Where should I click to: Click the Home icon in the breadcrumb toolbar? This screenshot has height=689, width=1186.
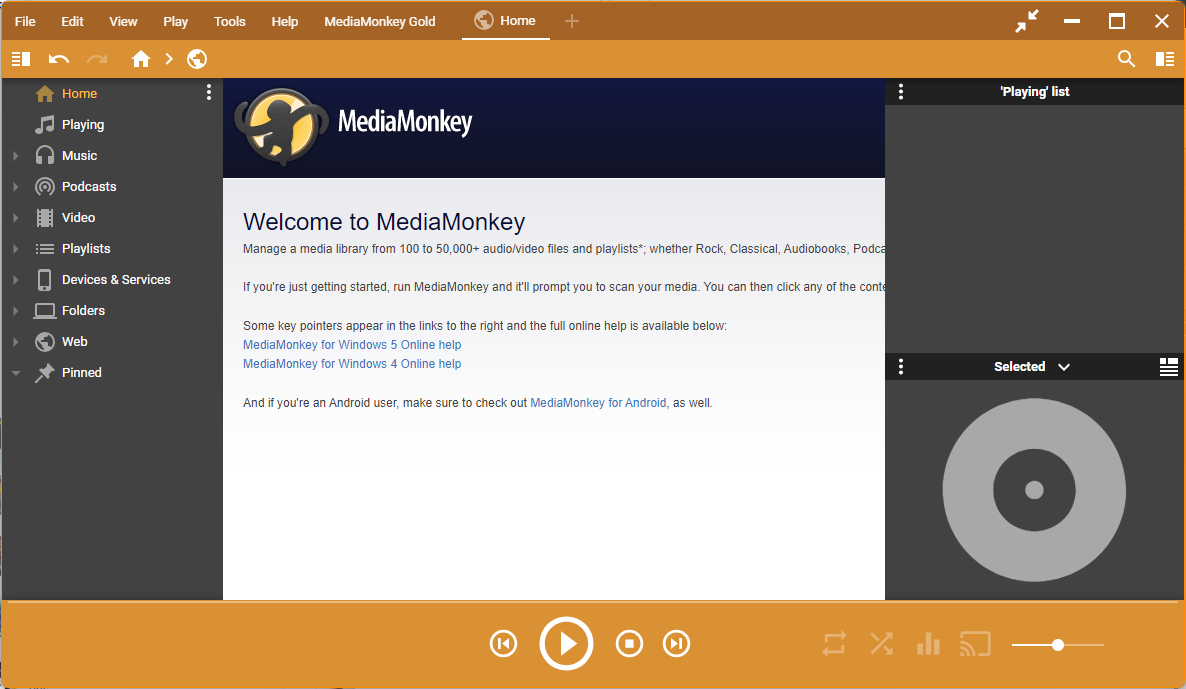tap(141, 59)
